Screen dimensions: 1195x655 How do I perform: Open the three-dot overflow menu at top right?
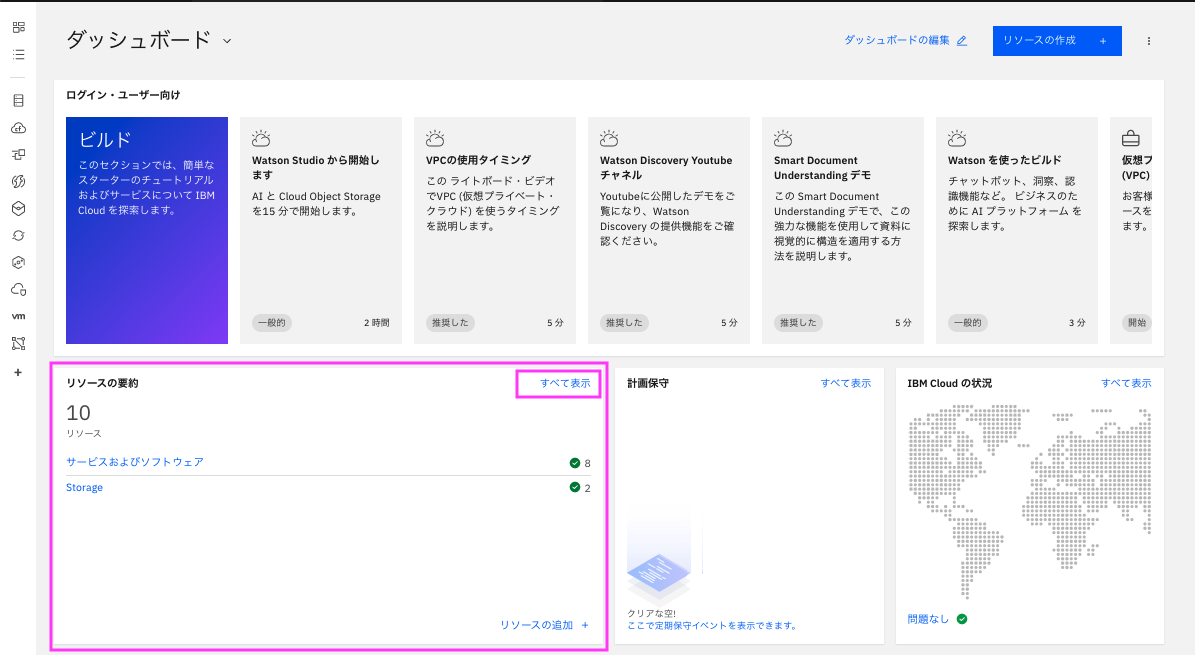coord(1149,41)
